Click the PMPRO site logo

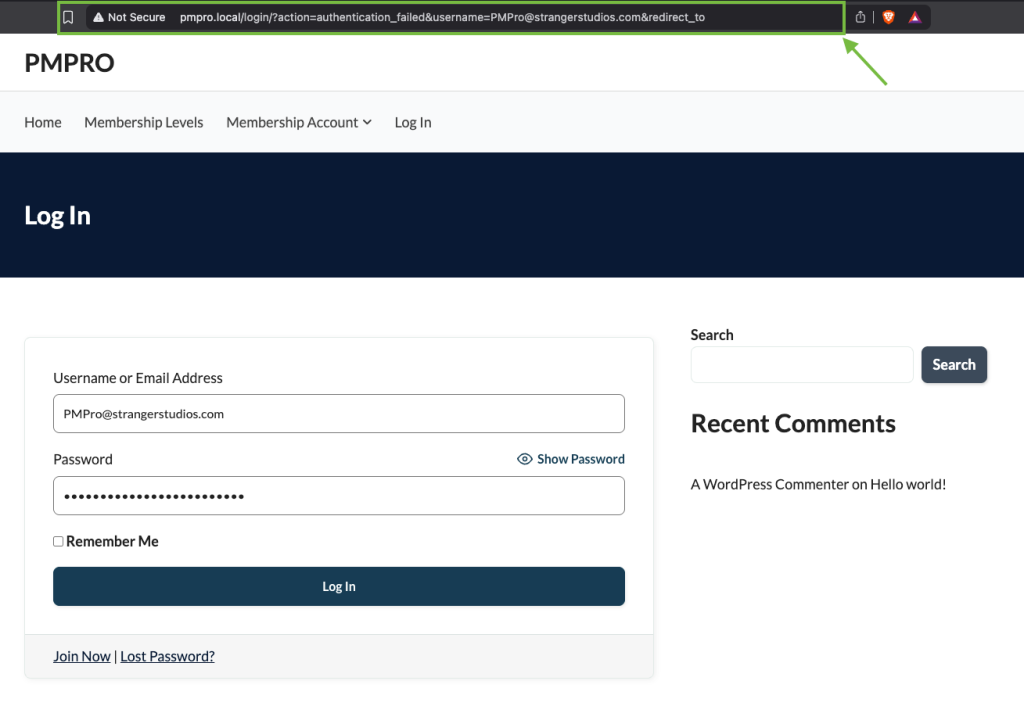(x=68, y=62)
